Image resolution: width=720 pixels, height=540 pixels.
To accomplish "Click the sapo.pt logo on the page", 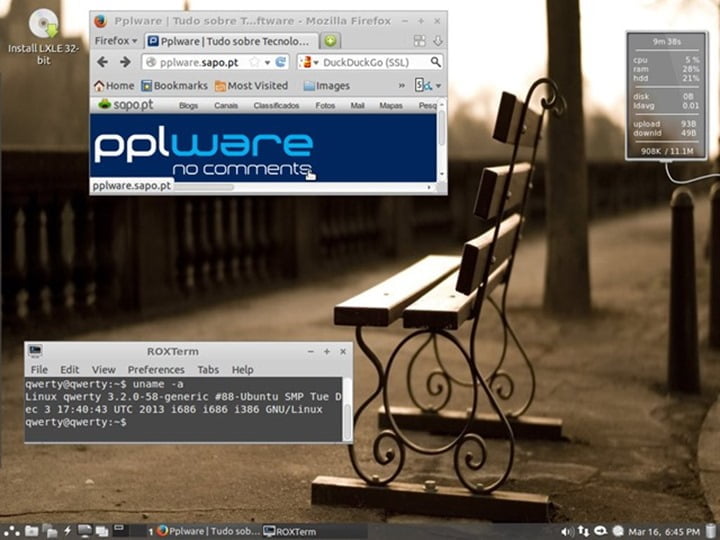I will (x=125, y=105).
